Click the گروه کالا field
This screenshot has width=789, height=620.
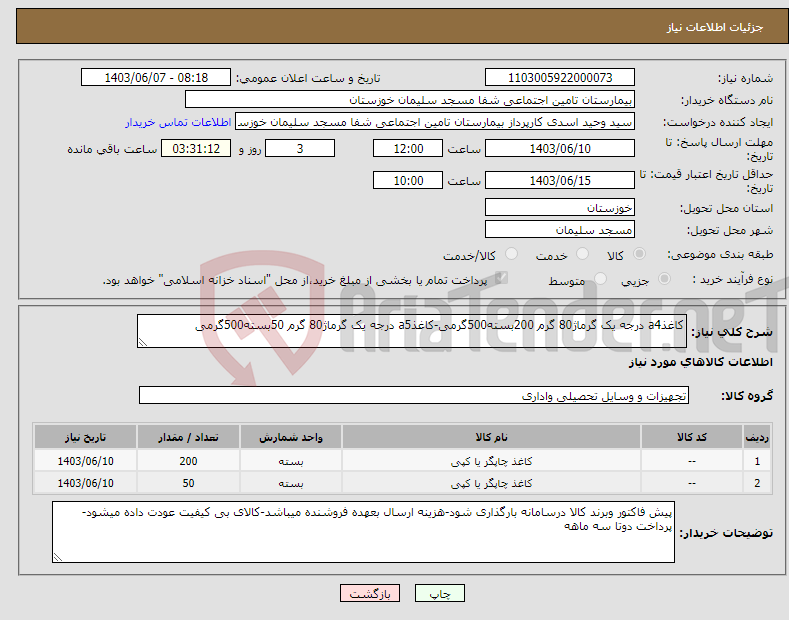[x=414, y=396]
